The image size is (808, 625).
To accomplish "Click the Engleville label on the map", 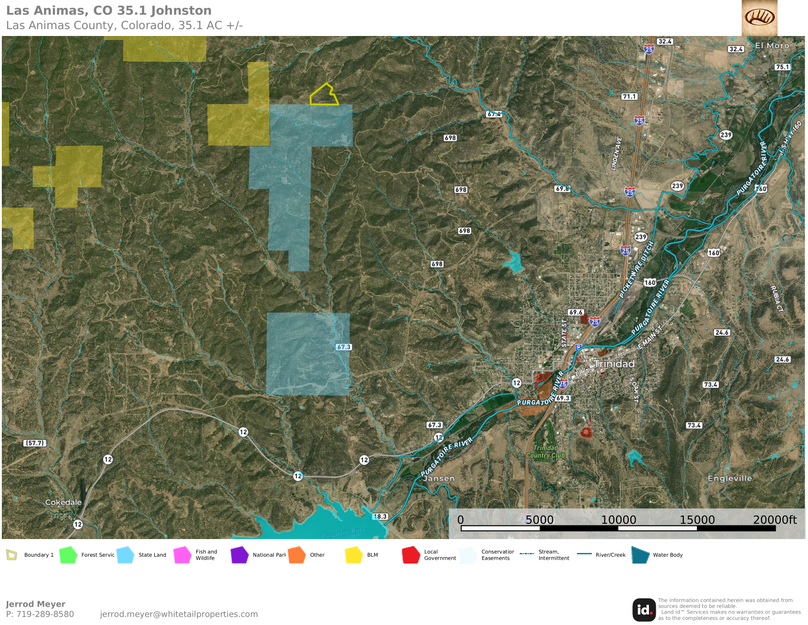I will 729,478.
